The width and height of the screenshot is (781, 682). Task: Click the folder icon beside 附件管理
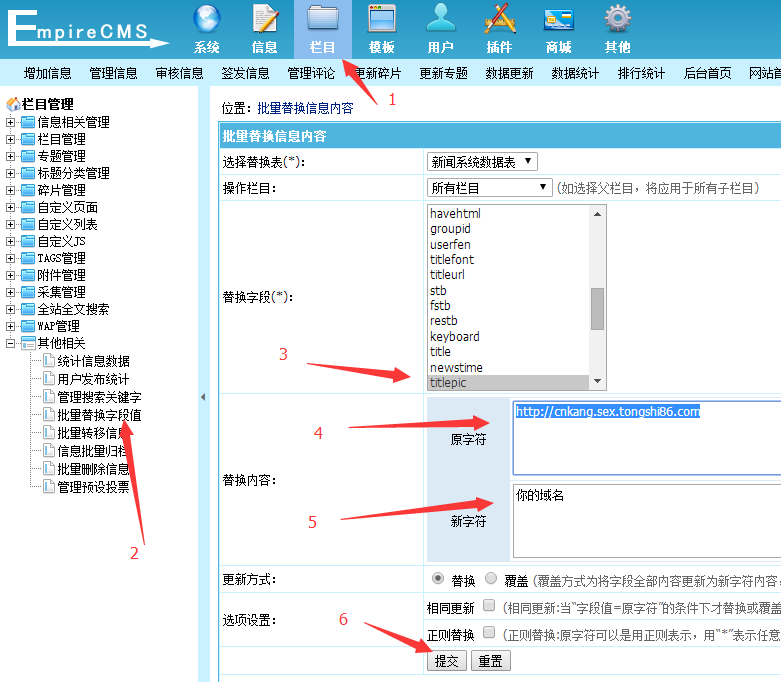[x=28, y=275]
